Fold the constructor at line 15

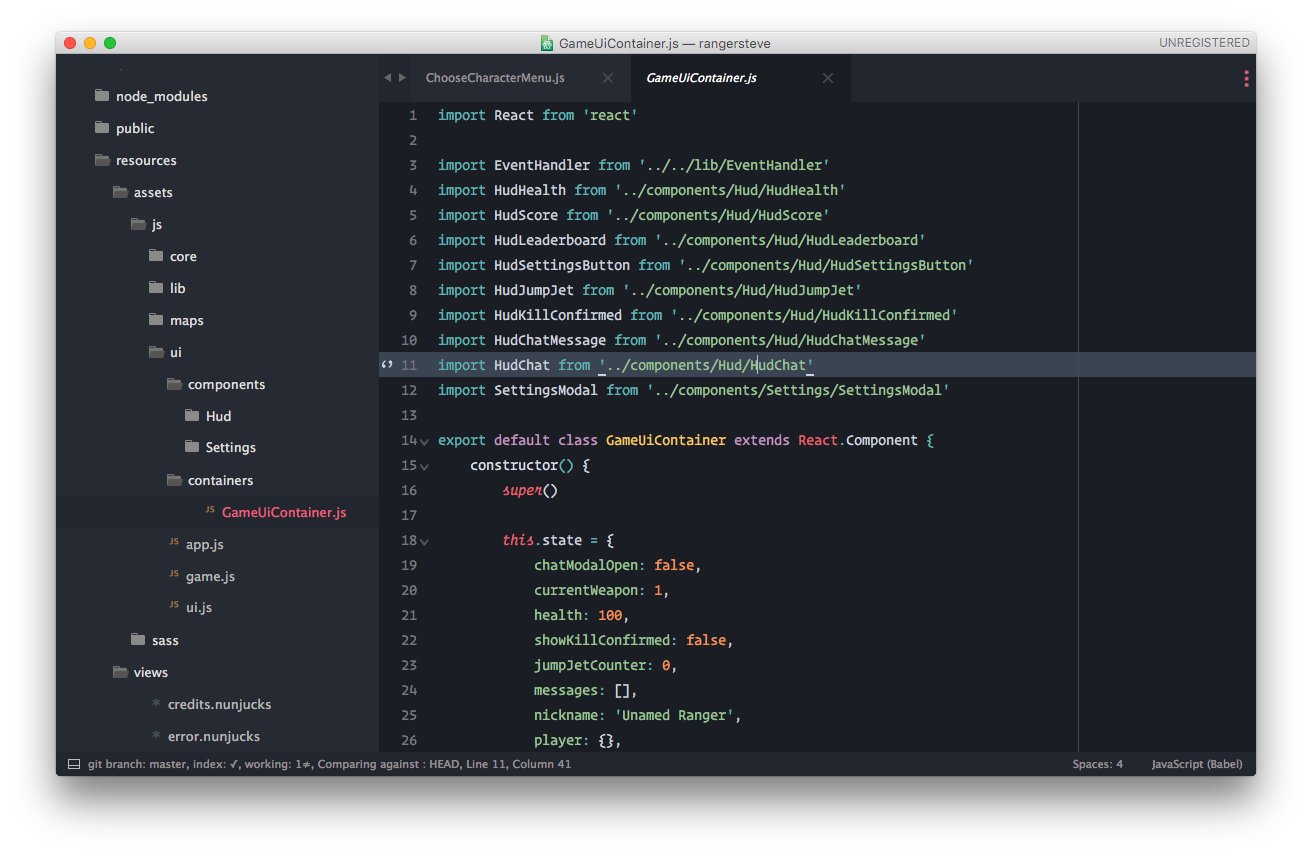click(x=425, y=467)
